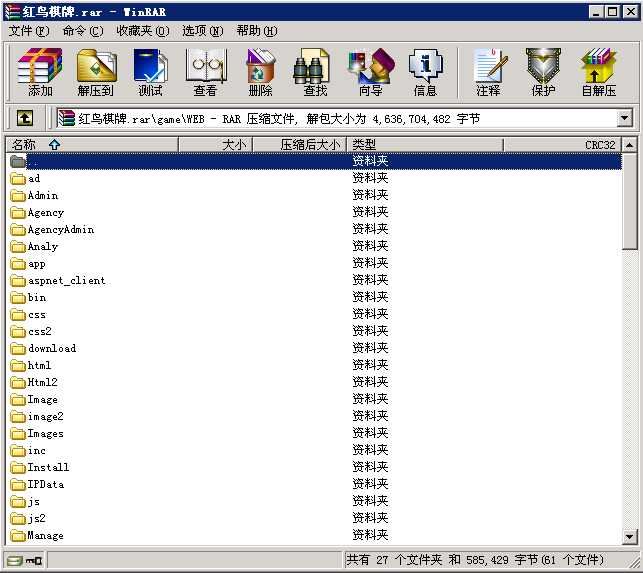
Task: Open the 帮助(H) menu
Action: pyautogui.click(x=257, y=31)
